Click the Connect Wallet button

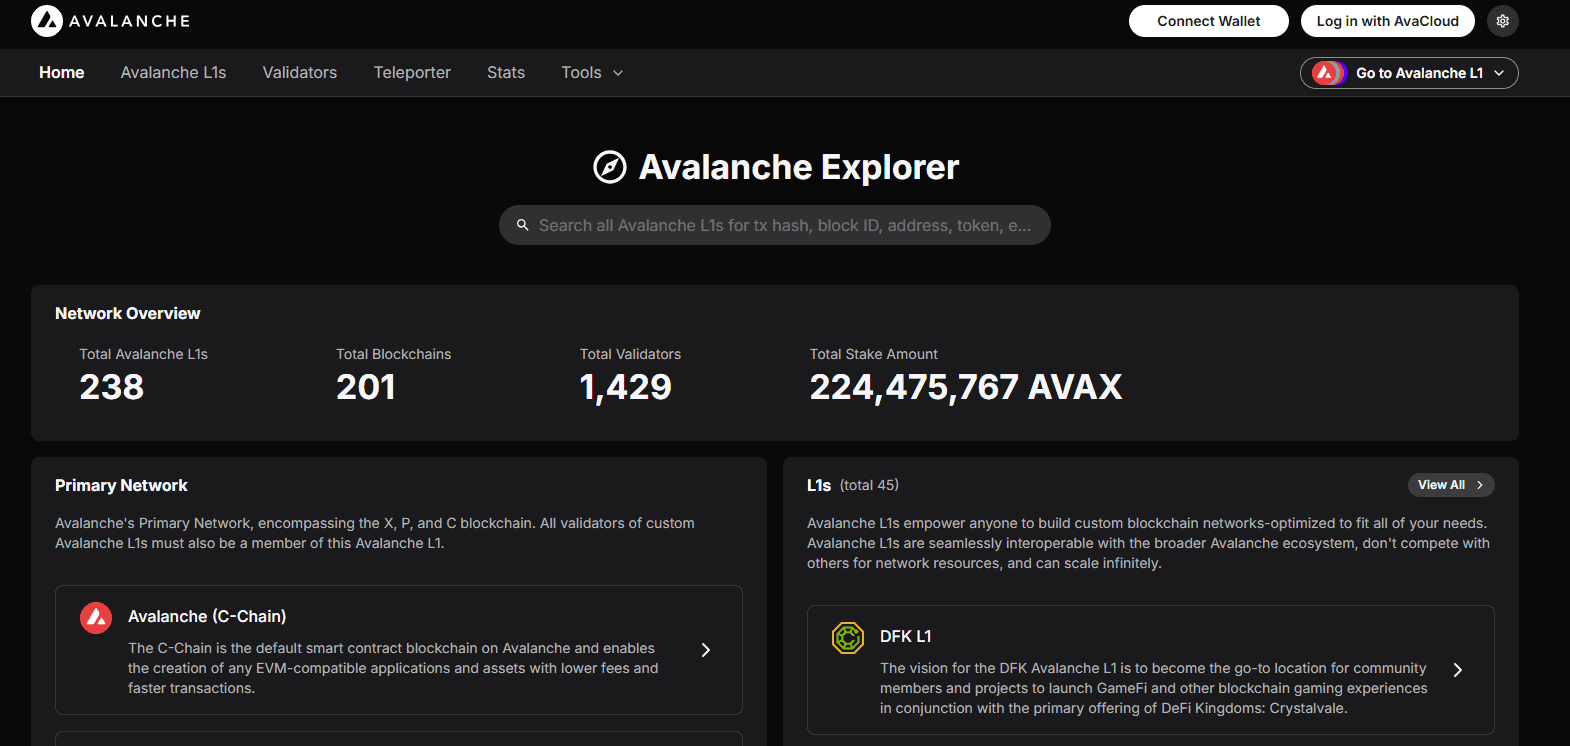click(1209, 21)
